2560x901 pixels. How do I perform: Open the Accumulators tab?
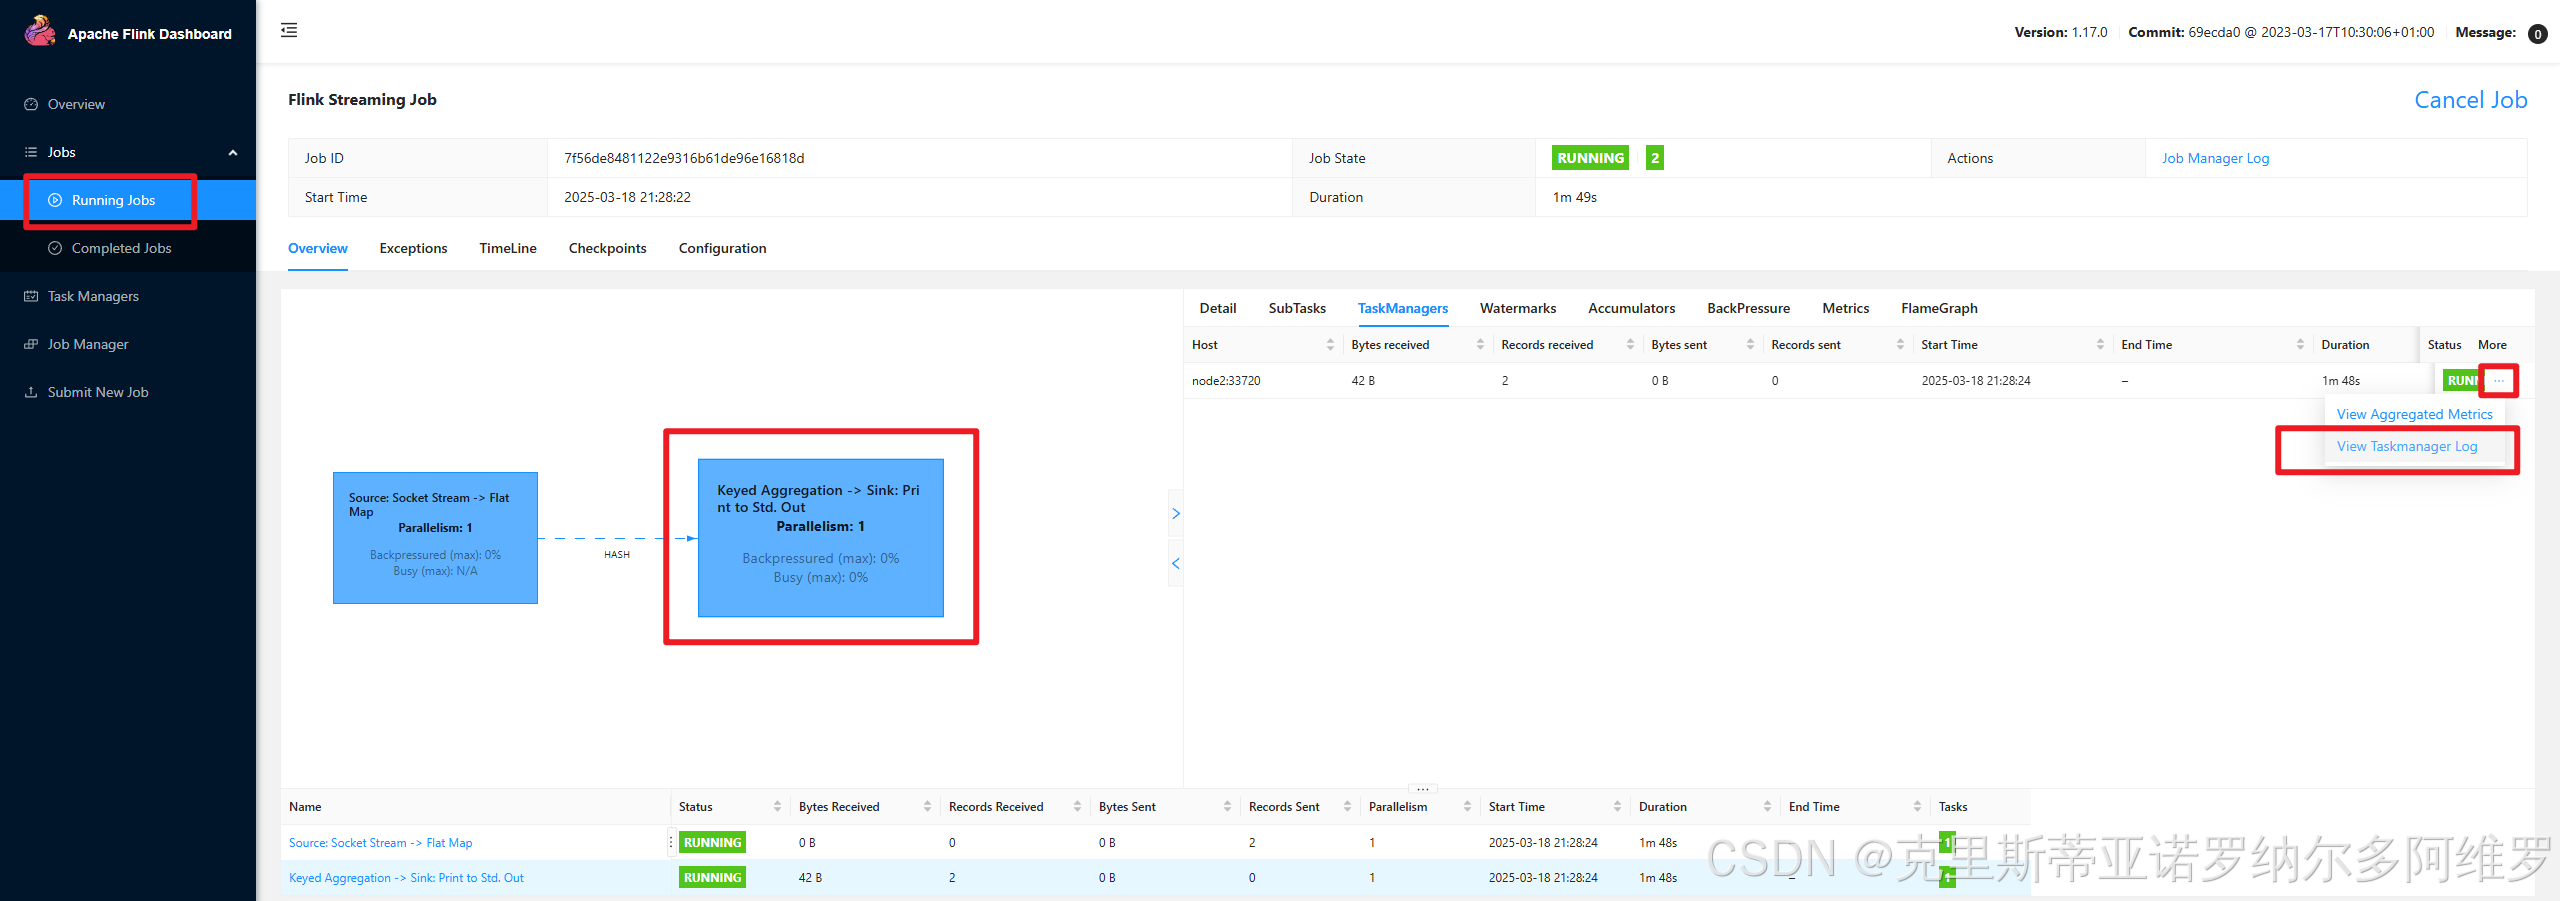pyautogui.click(x=1631, y=308)
